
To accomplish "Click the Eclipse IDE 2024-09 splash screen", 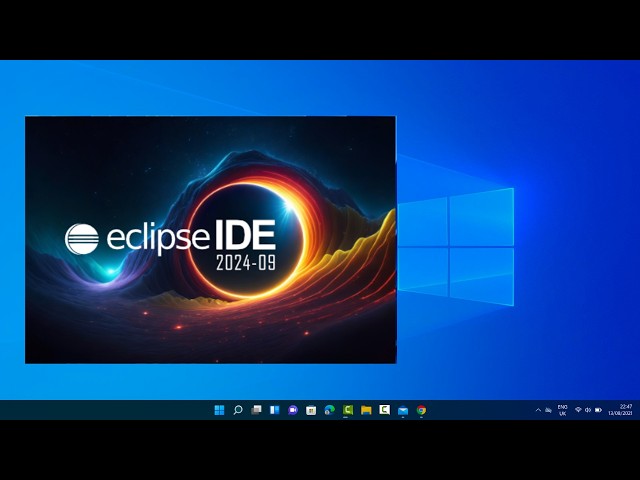I will click(x=211, y=240).
